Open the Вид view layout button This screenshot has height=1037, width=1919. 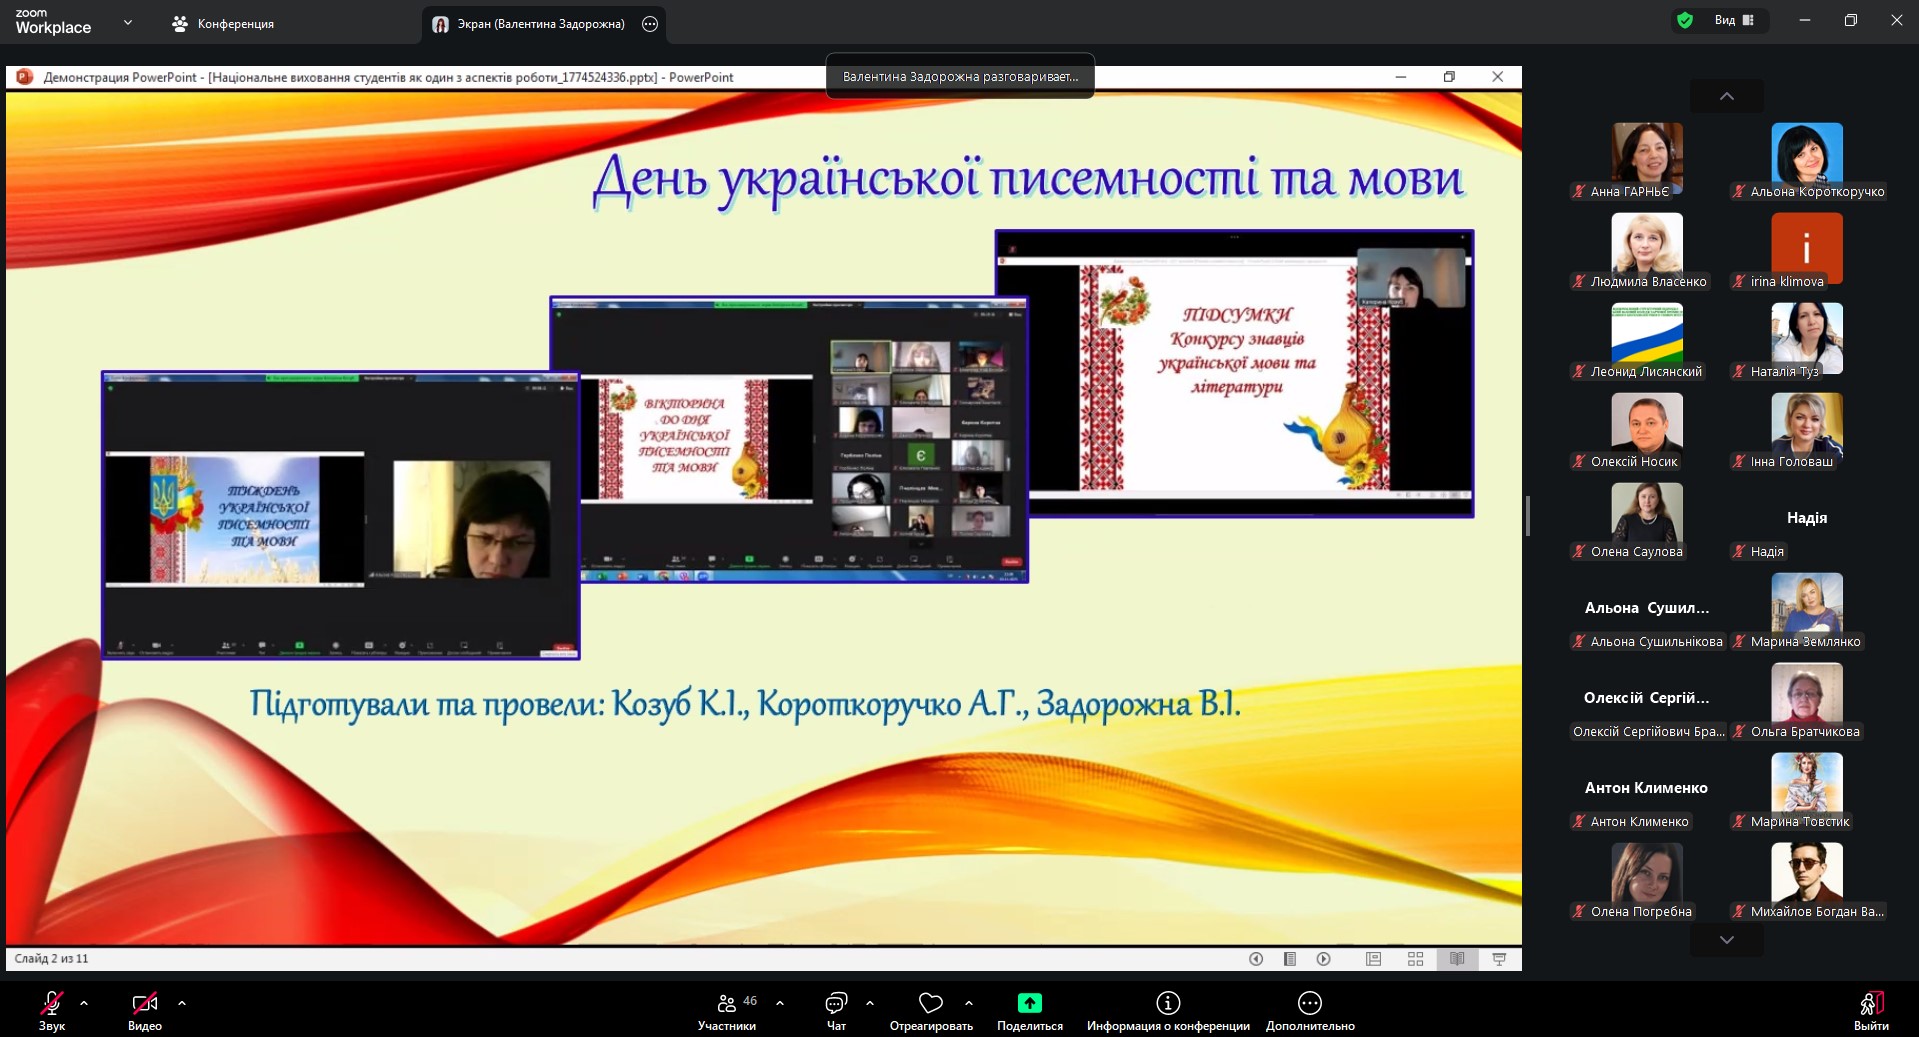coord(1734,20)
